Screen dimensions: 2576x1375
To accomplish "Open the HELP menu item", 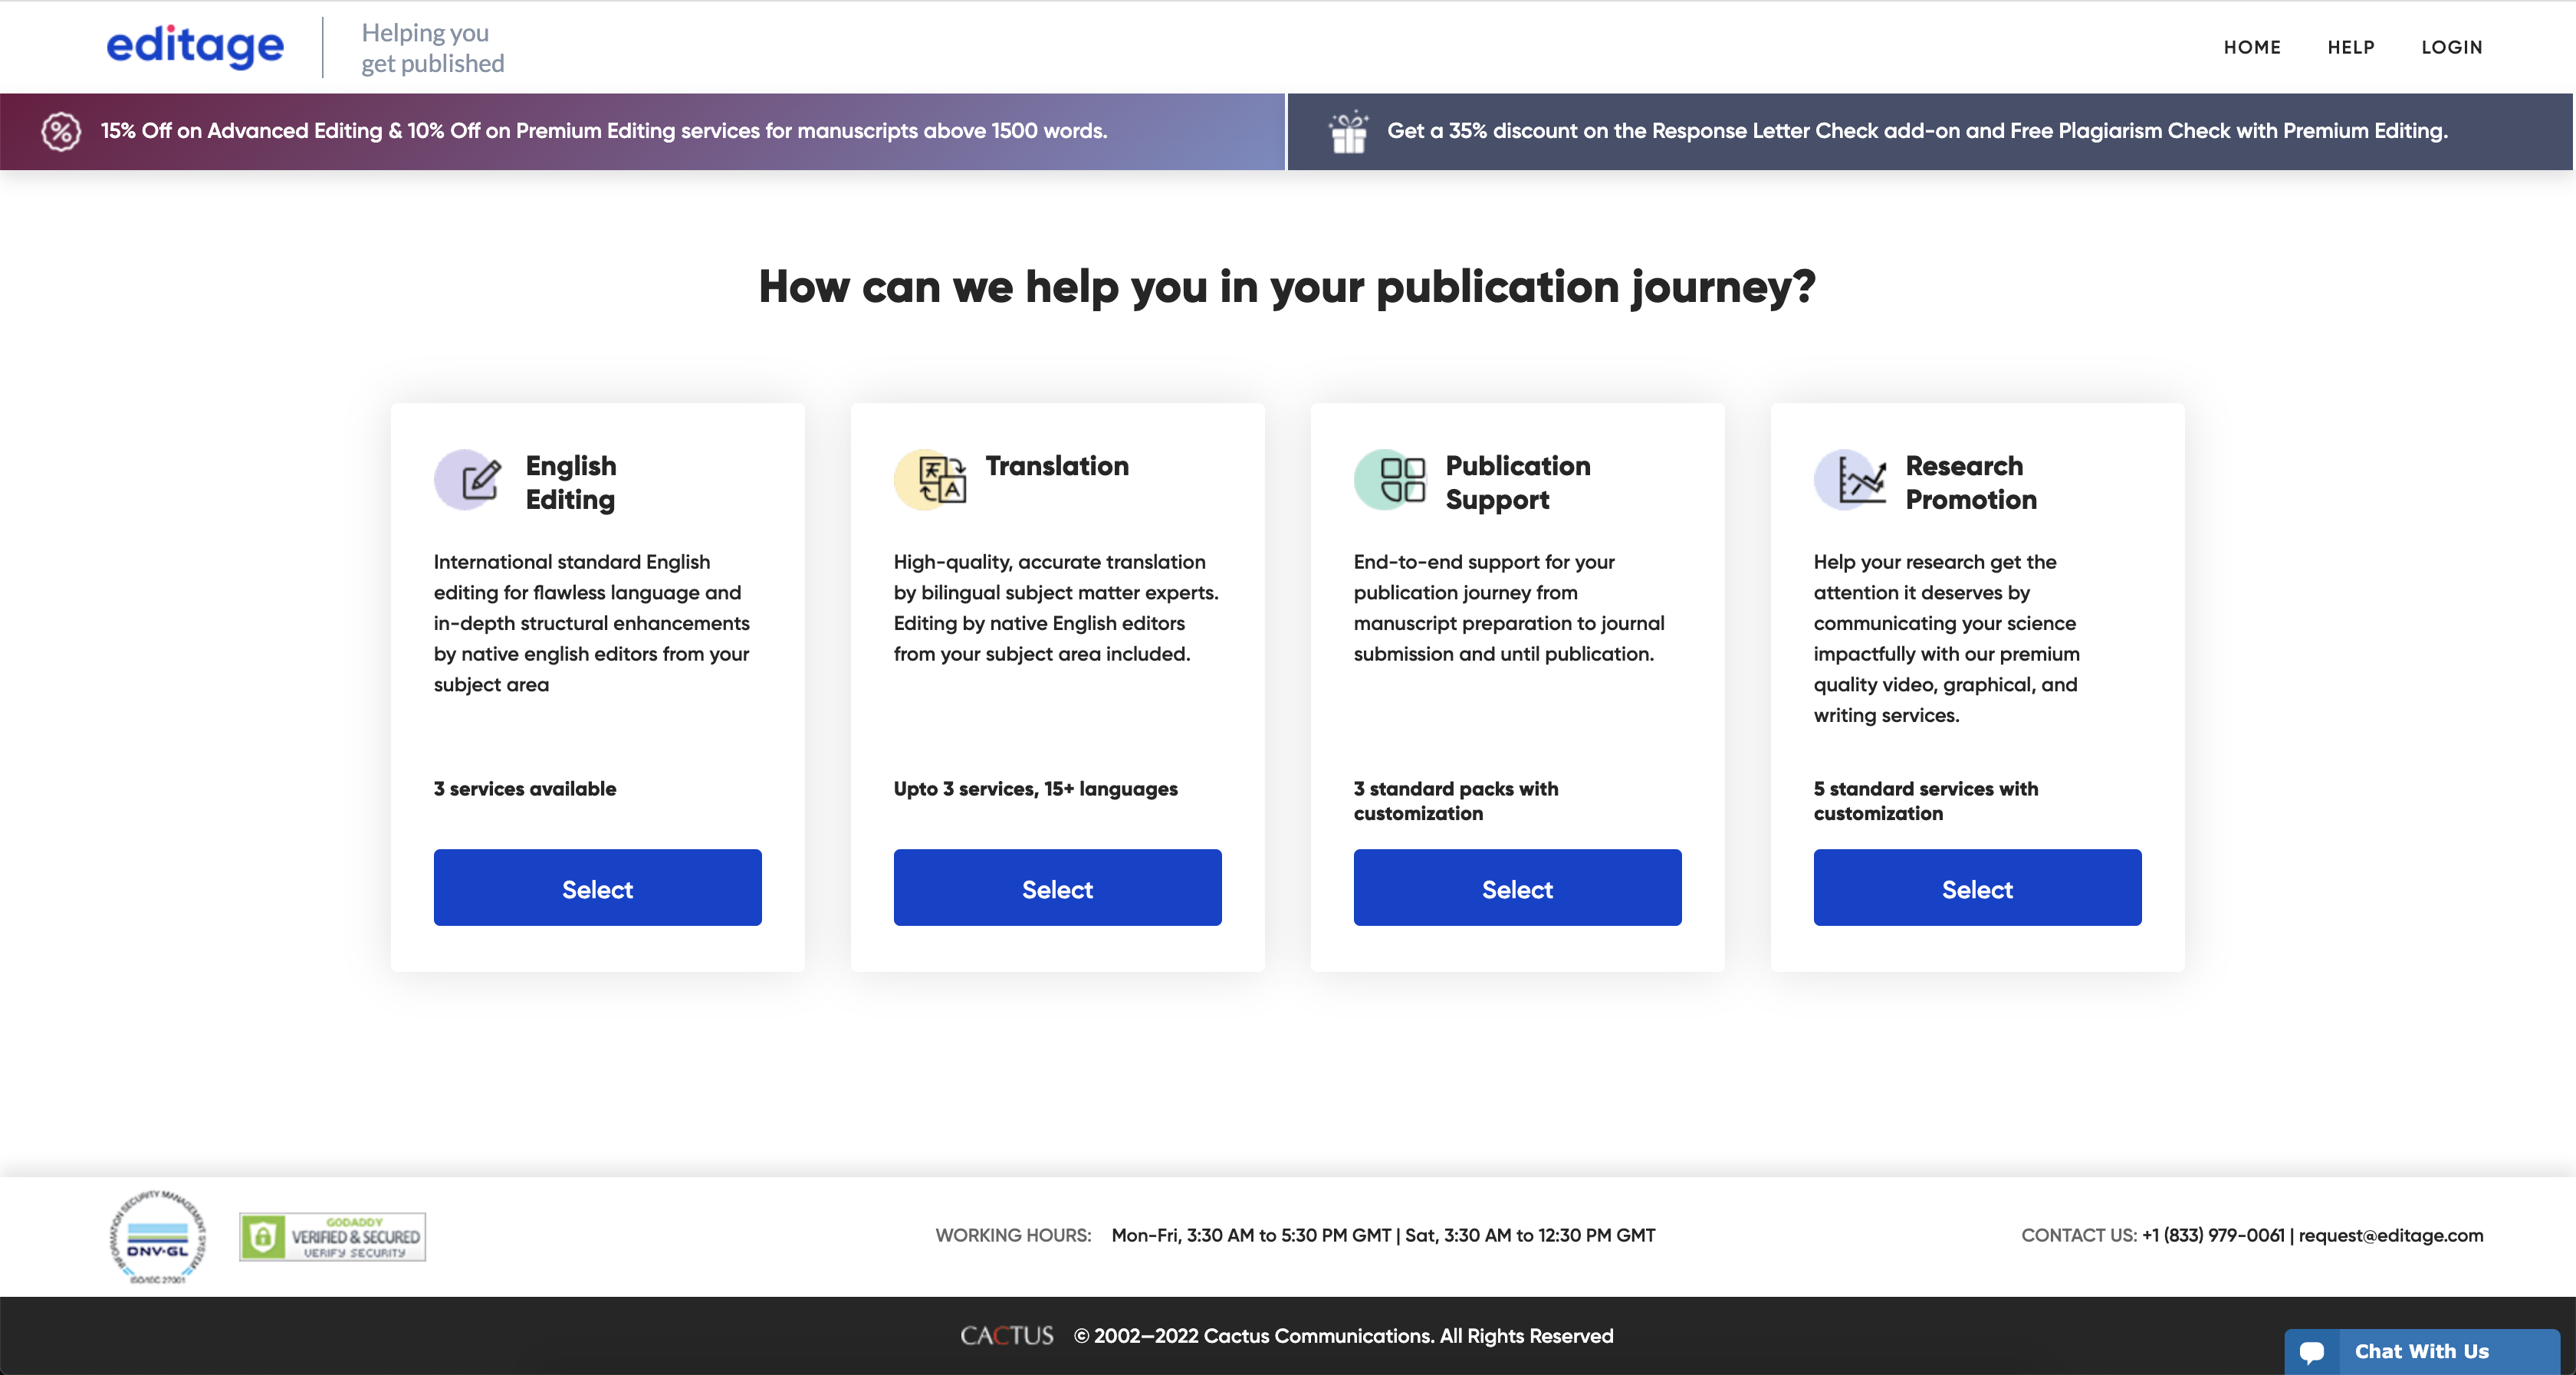I will (2351, 47).
